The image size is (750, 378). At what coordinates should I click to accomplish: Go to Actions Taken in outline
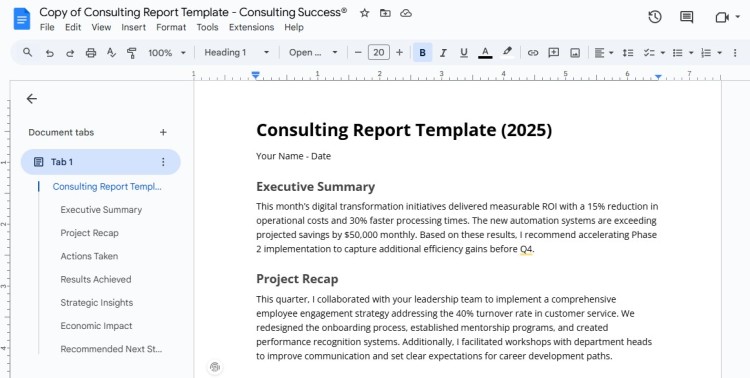pos(89,256)
